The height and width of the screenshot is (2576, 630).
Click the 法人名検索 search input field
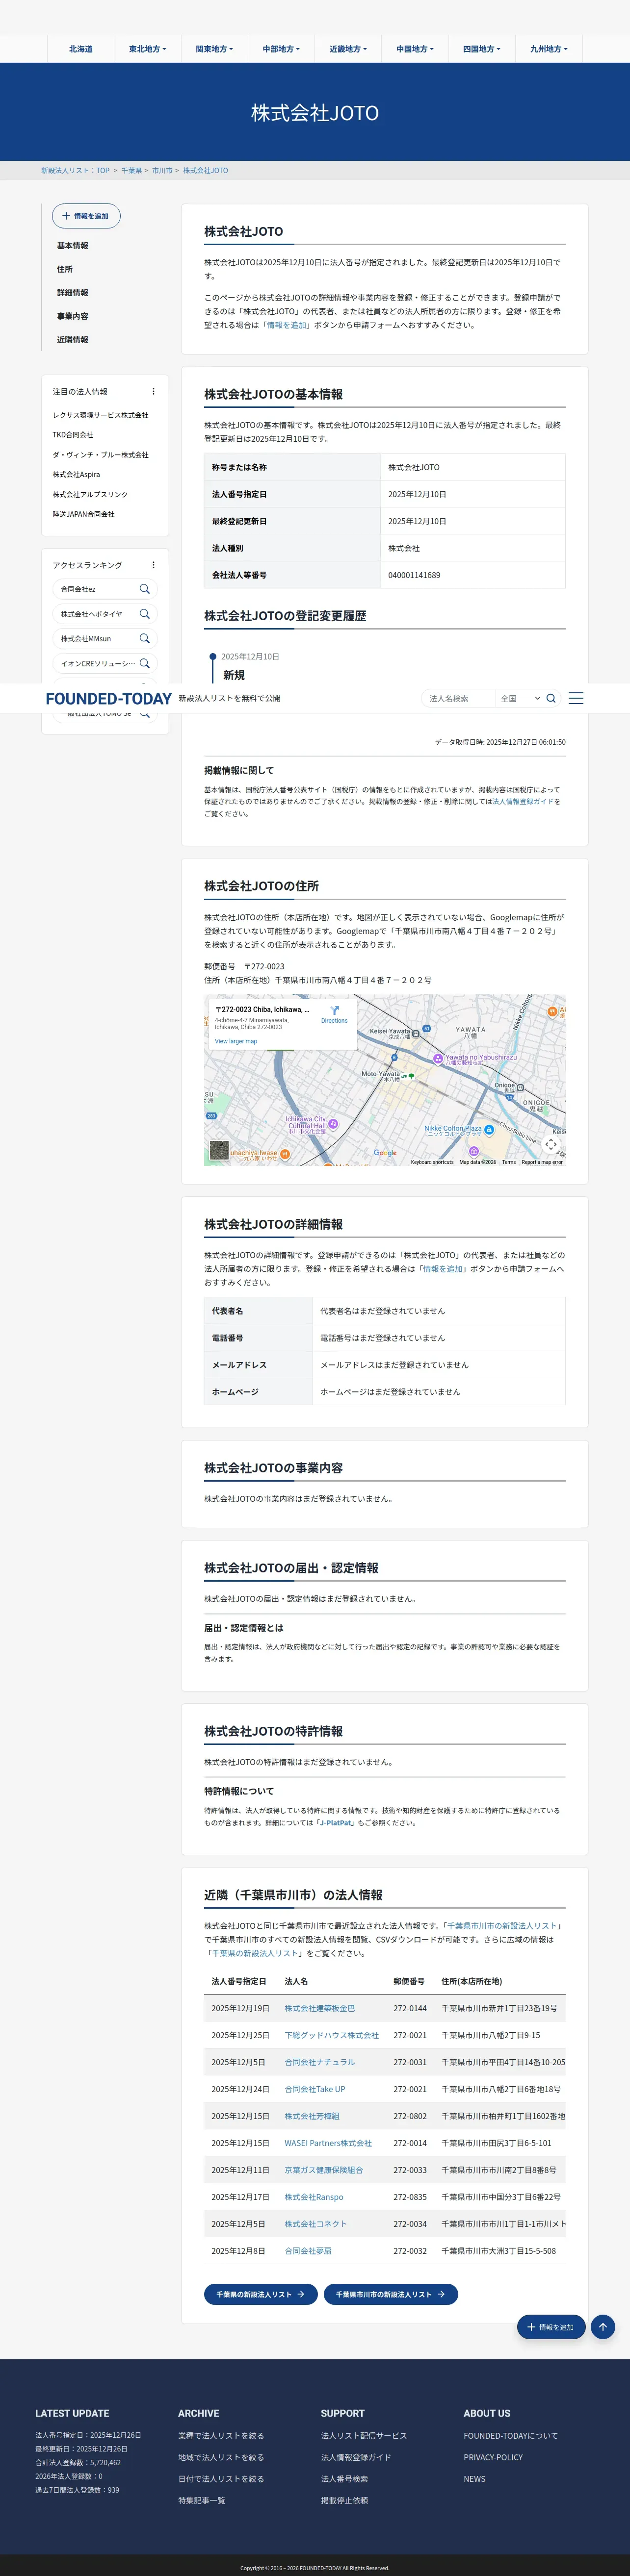(458, 698)
